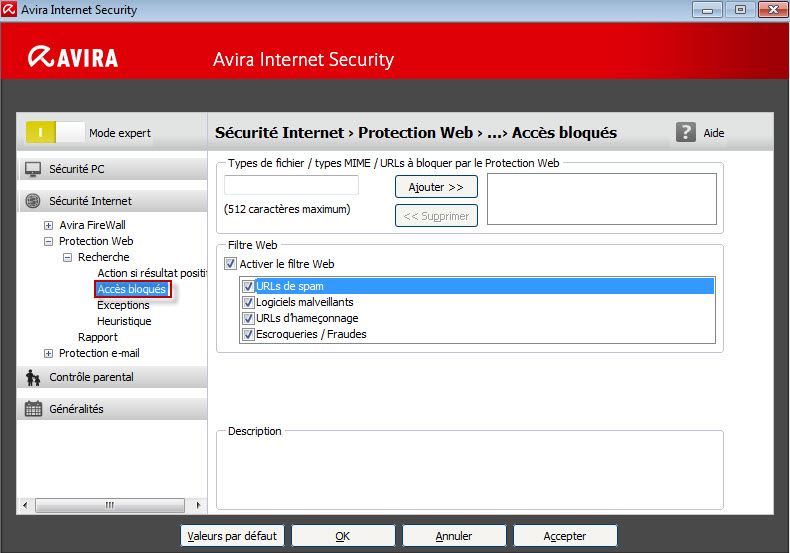The width and height of the screenshot is (790, 553).
Task: Close the Avira Internet Security window
Action: click(773, 10)
